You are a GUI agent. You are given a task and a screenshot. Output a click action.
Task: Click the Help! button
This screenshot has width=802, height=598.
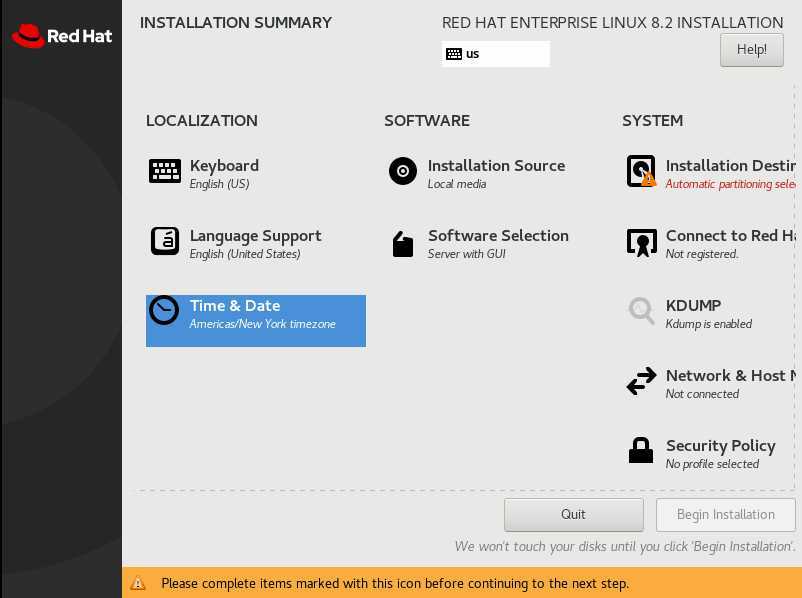coord(751,50)
